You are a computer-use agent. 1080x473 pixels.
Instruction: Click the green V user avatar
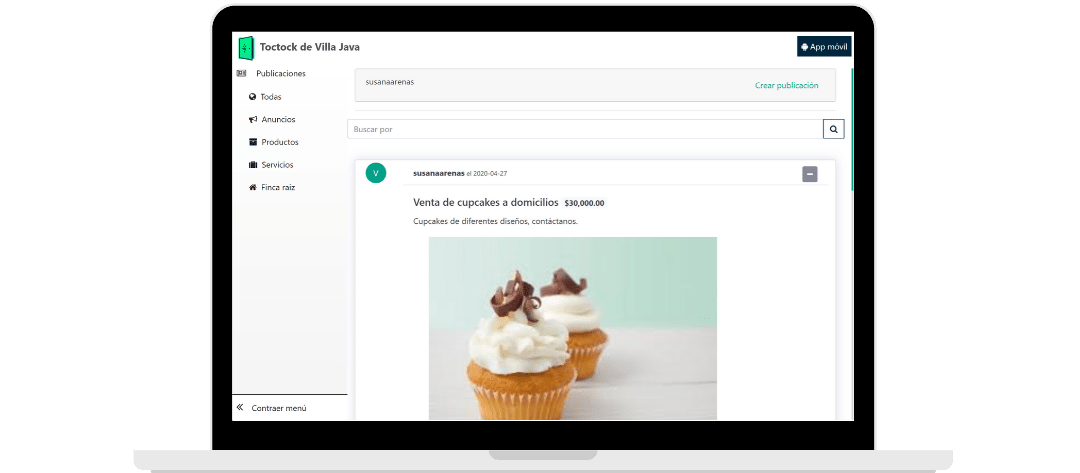pos(376,173)
